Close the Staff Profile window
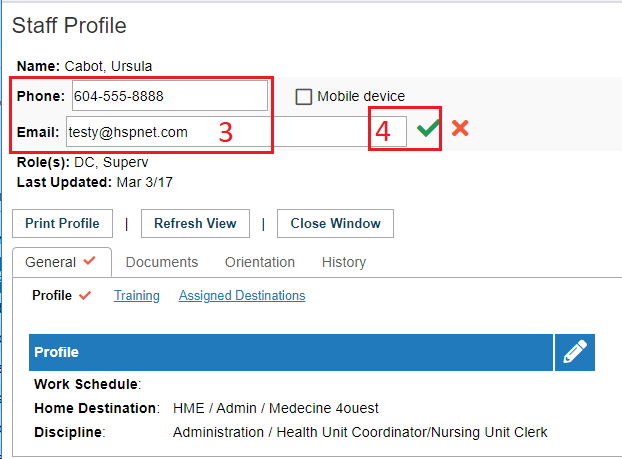This screenshot has width=622, height=459. pos(335,223)
